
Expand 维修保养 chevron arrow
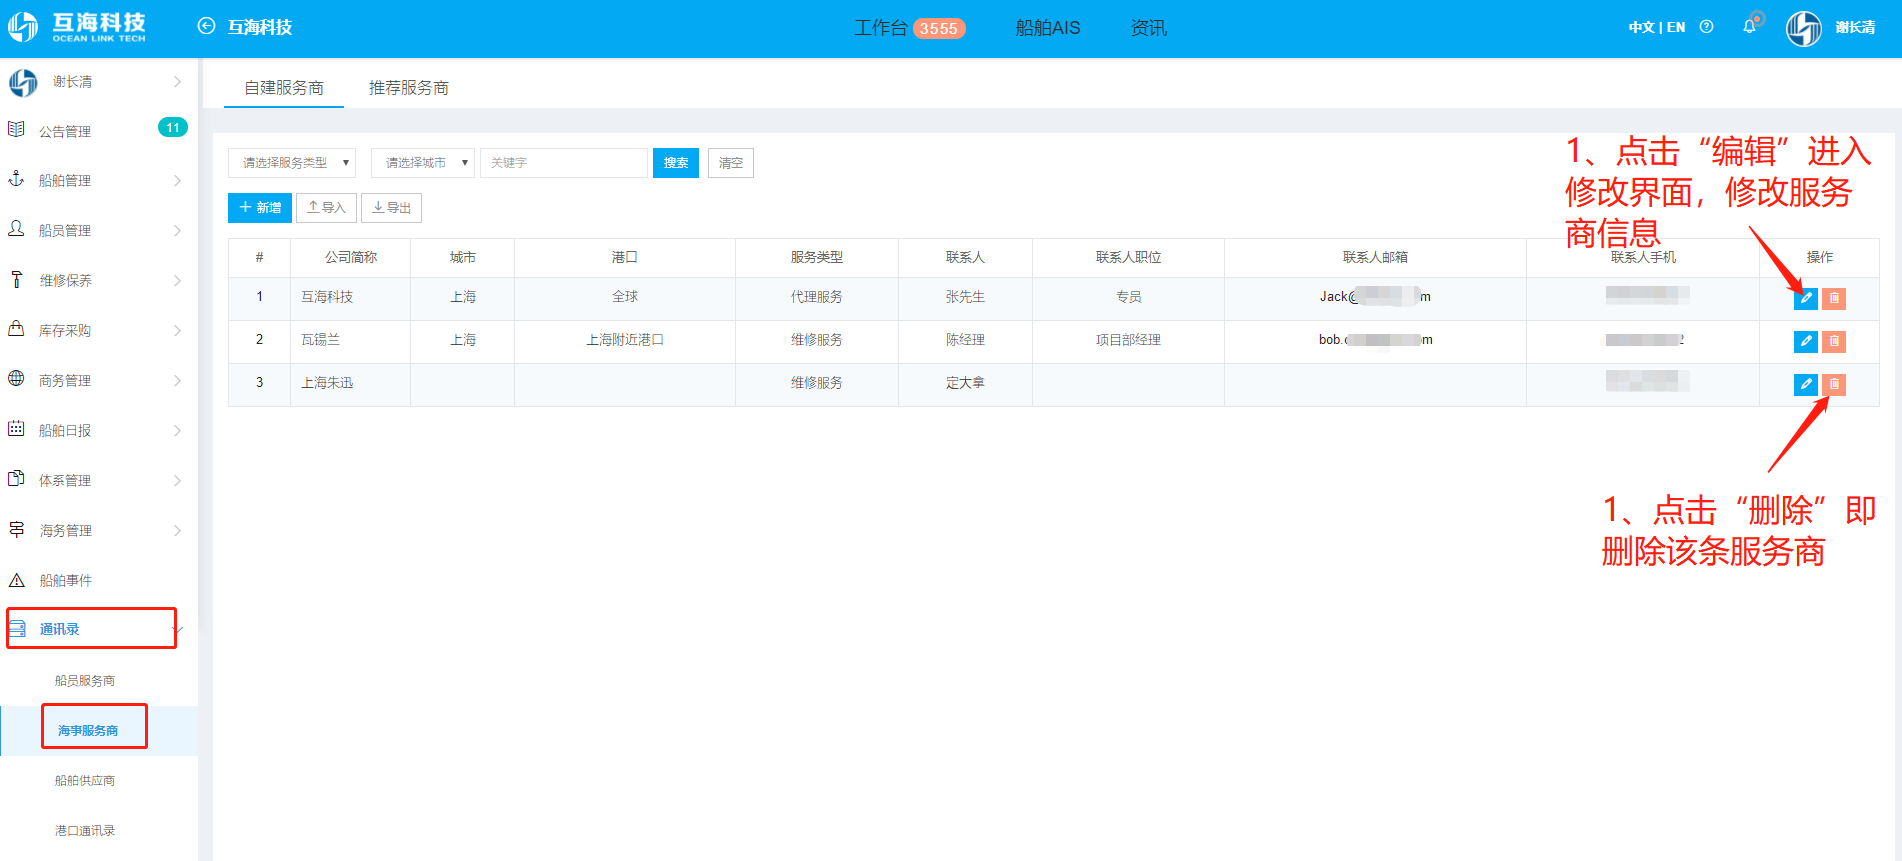[x=177, y=281]
